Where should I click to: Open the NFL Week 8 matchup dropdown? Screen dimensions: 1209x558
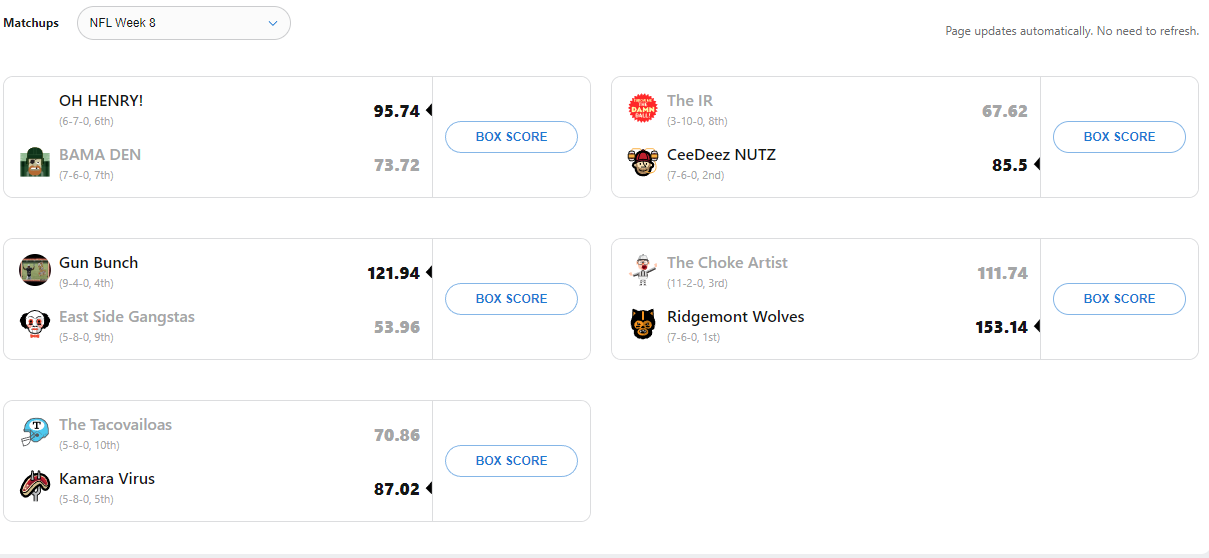point(183,23)
